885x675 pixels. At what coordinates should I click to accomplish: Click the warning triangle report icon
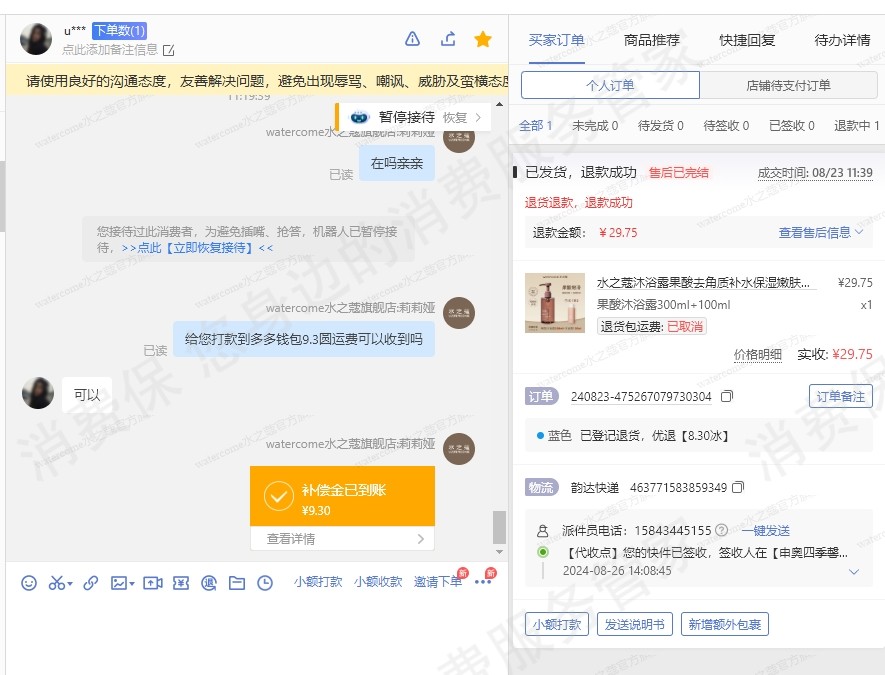[413, 39]
